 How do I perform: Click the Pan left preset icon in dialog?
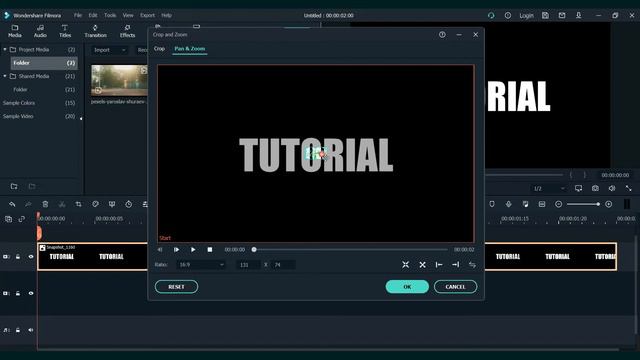pos(439,265)
